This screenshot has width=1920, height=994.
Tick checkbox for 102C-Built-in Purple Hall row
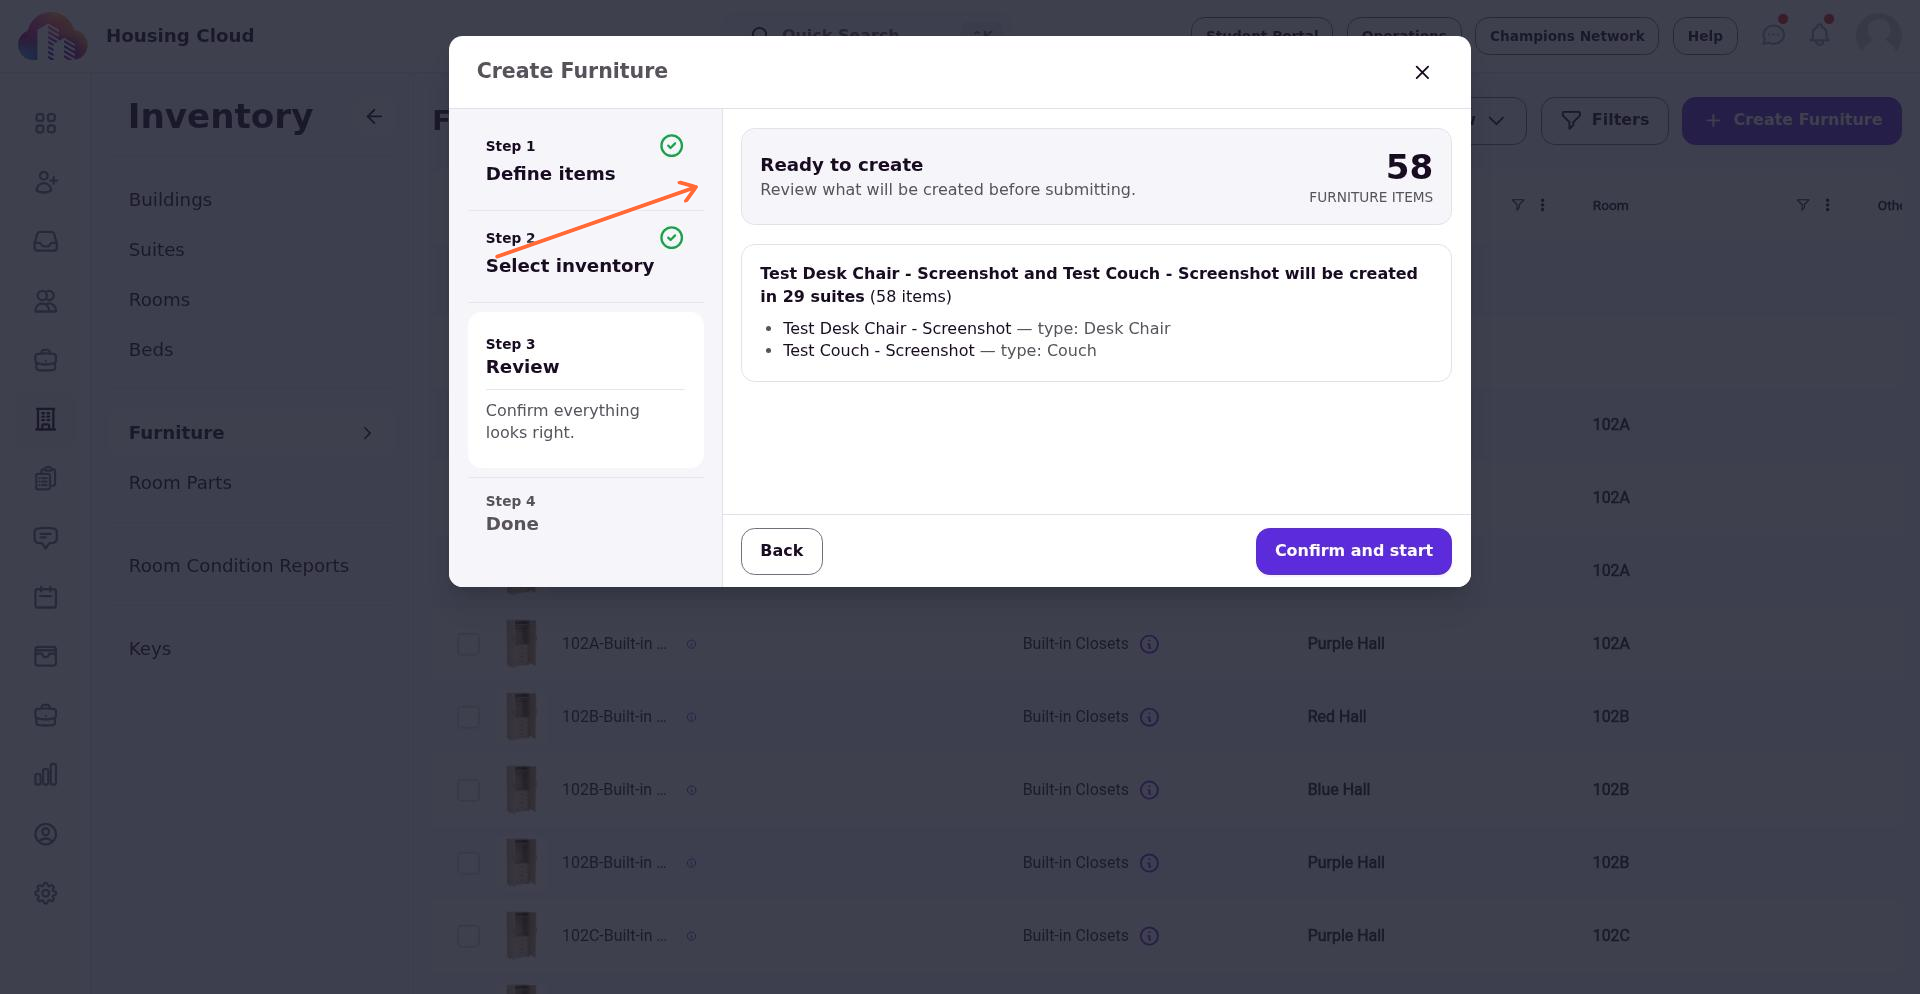[468, 936]
